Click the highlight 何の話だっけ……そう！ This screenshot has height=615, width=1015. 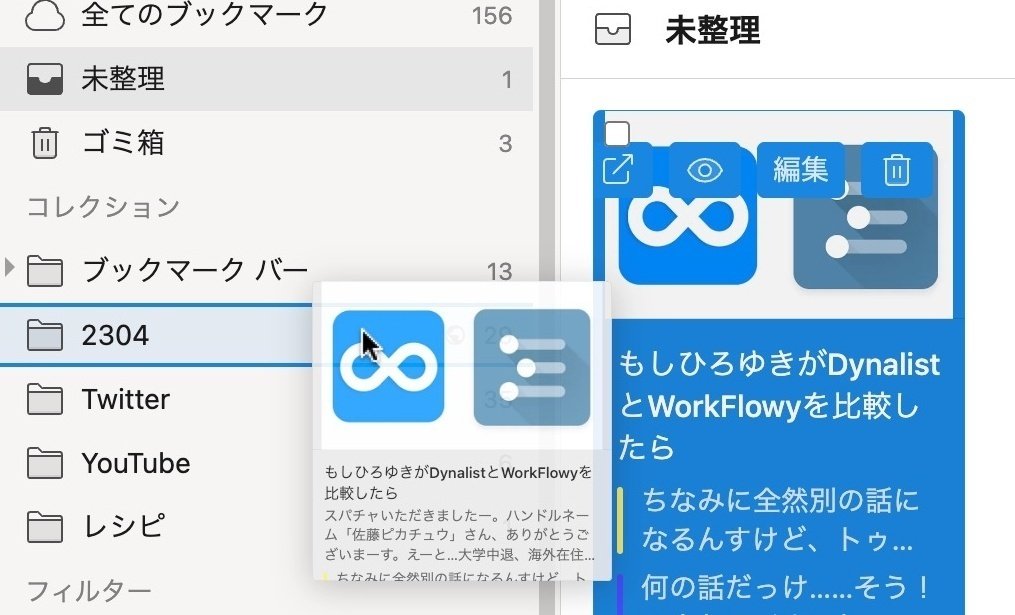pyautogui.click(x=786, y=588)
